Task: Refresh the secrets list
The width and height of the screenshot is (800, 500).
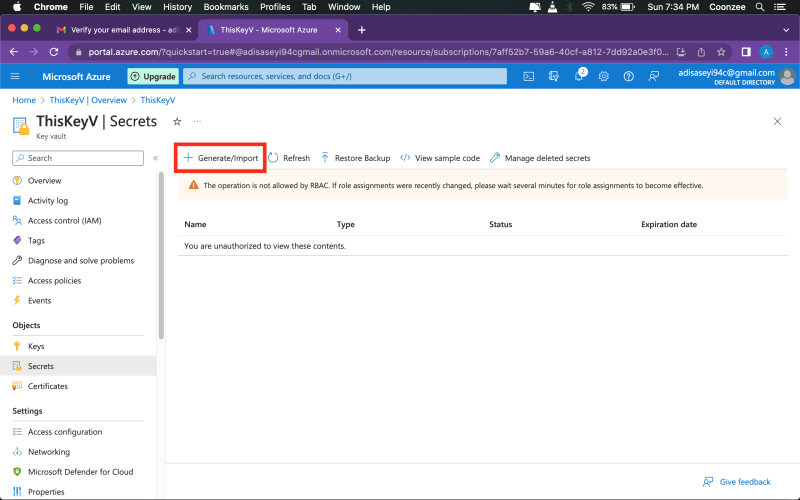Action: [x=289, y=158]
